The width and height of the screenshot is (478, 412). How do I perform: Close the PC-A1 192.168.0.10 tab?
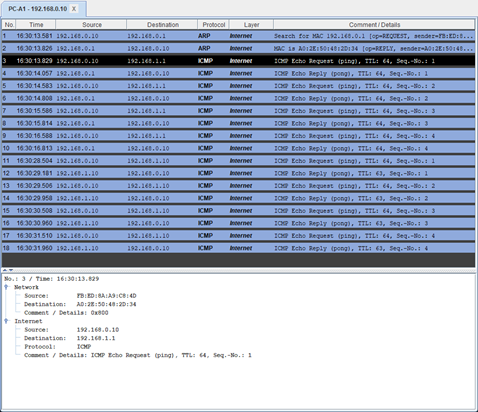[74, 9]
